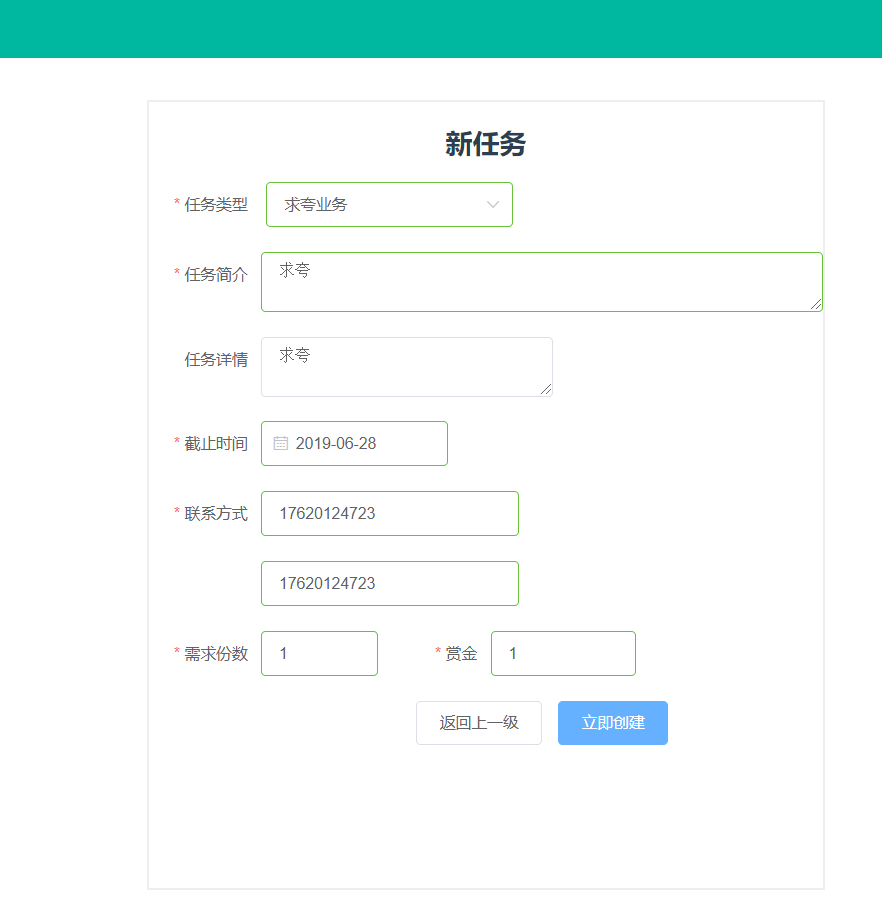The width and height of the screenshot is (882, 906).
Task: Select the contact field labeled 联系方式
Action: pyautogui.click(x=389, y=513)
